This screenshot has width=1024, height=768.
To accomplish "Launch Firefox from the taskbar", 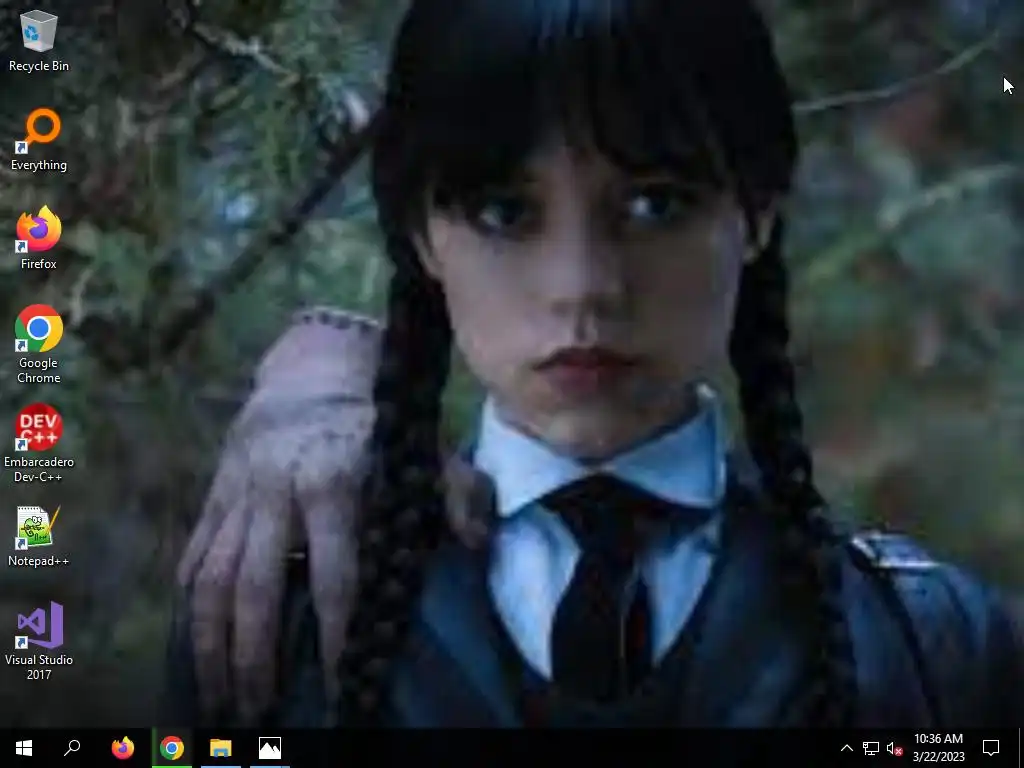I will pyautogui.click(x=123, y=748).
